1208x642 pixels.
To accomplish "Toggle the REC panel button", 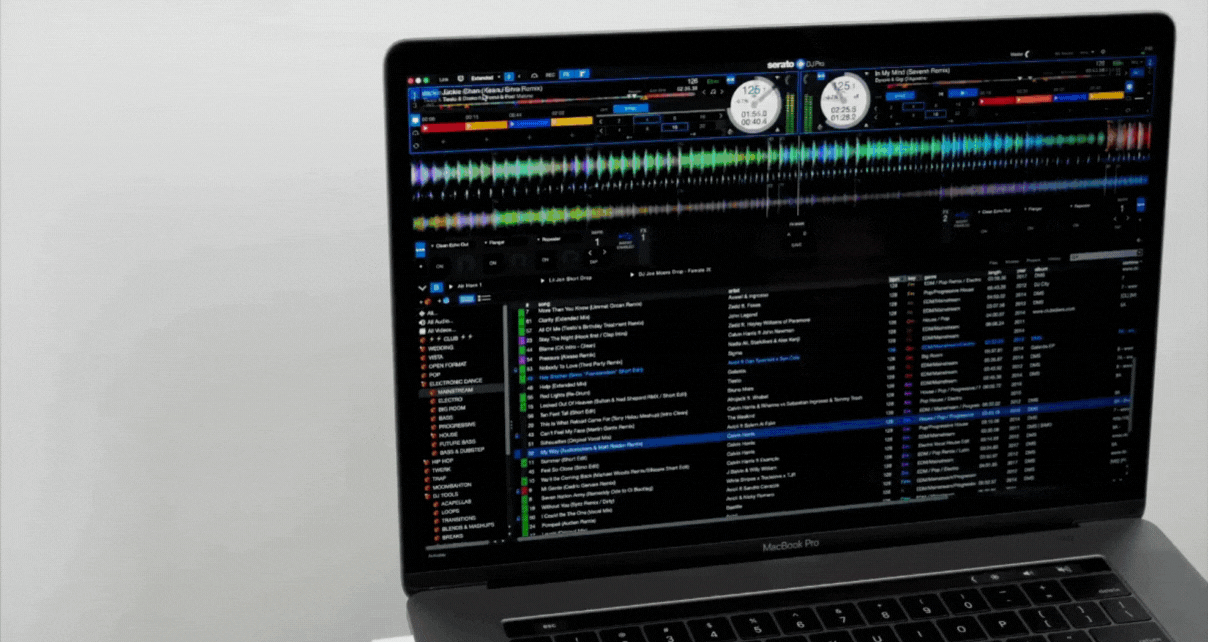I will tap(550, 75).
